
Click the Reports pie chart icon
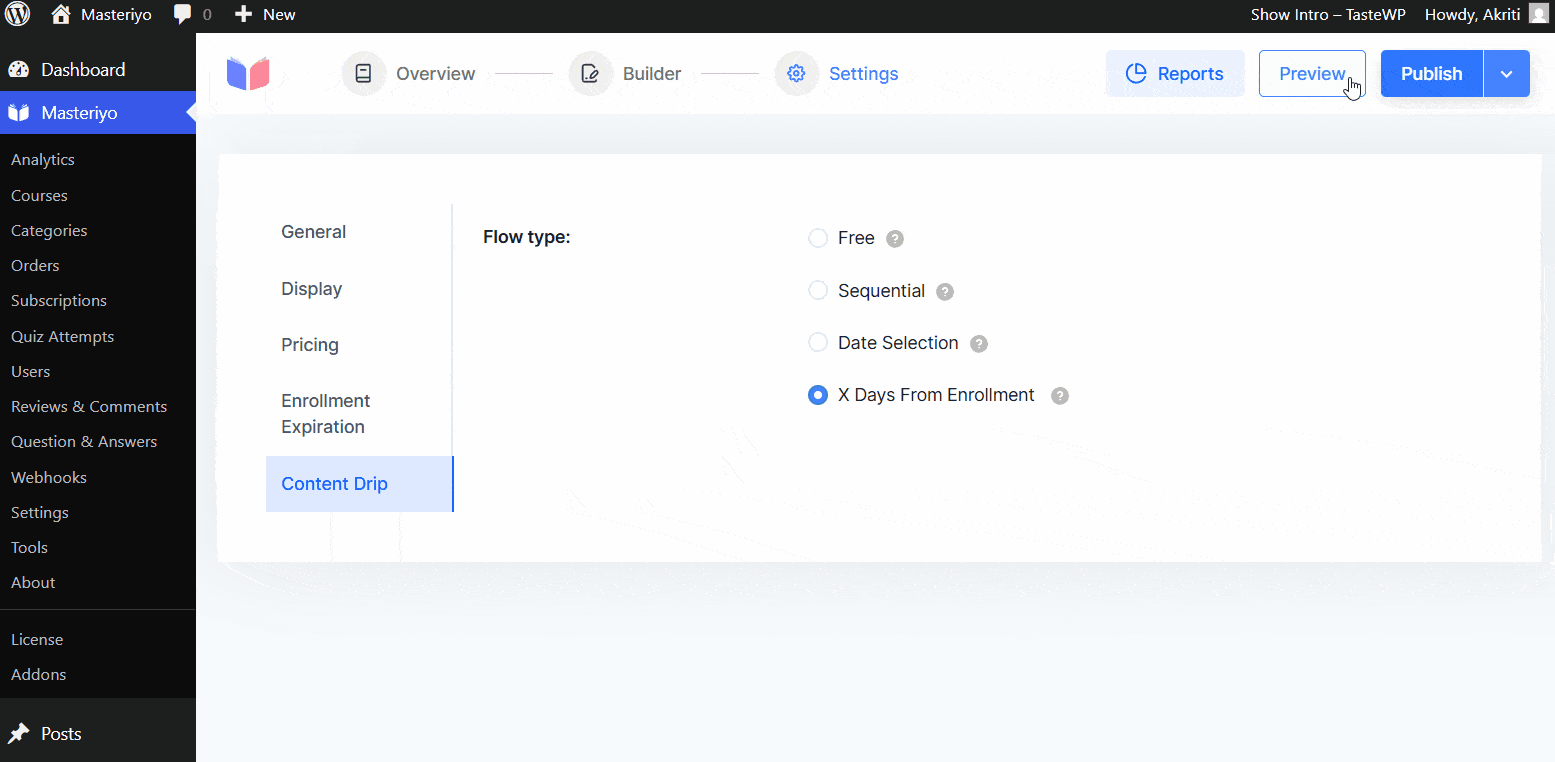pos(1136,74)
